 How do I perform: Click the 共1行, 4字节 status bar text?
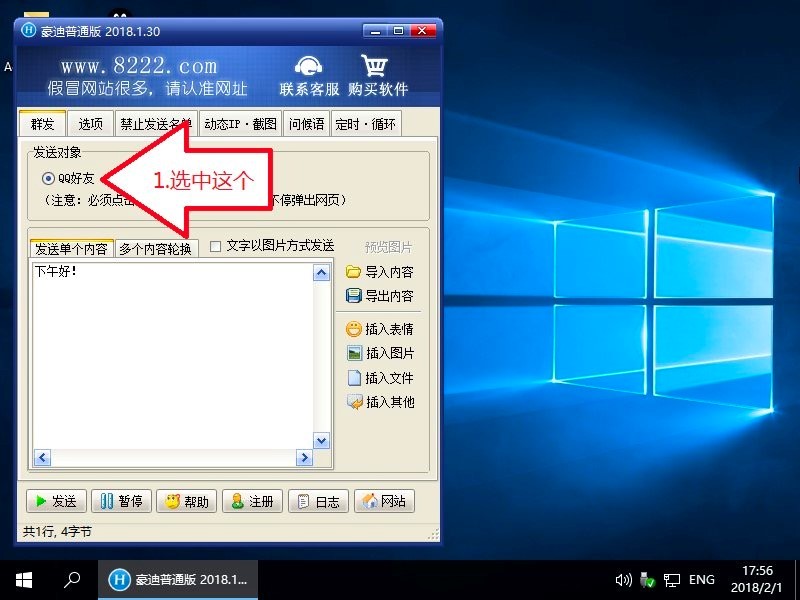coord(57,532)
